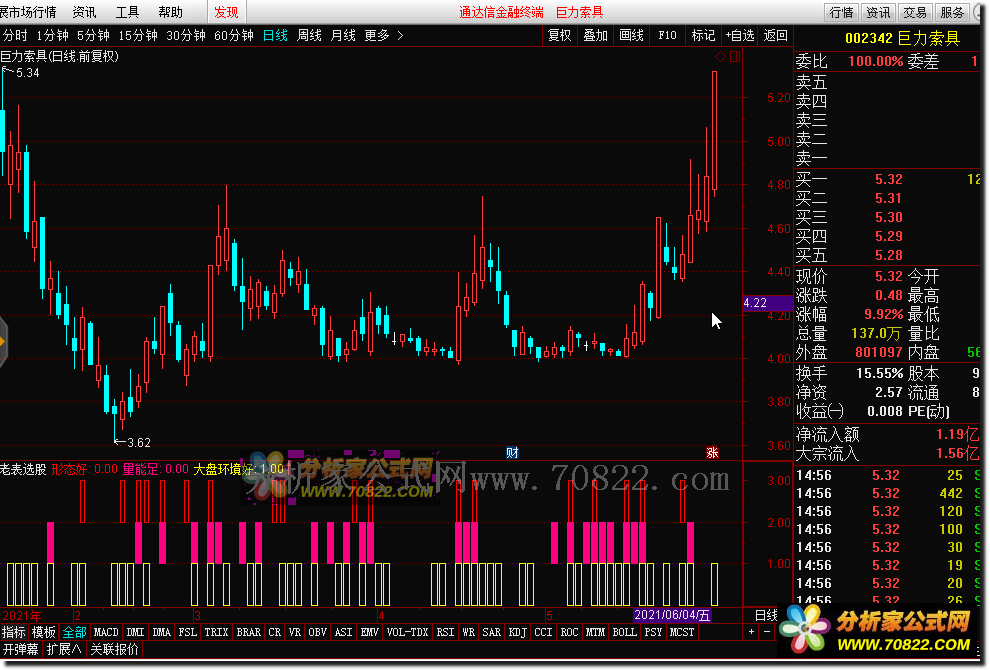Image resolution: width=990 pixels, height=670 pixels.
Task: Apply the MTM indicator
Action: pos(595,632)
